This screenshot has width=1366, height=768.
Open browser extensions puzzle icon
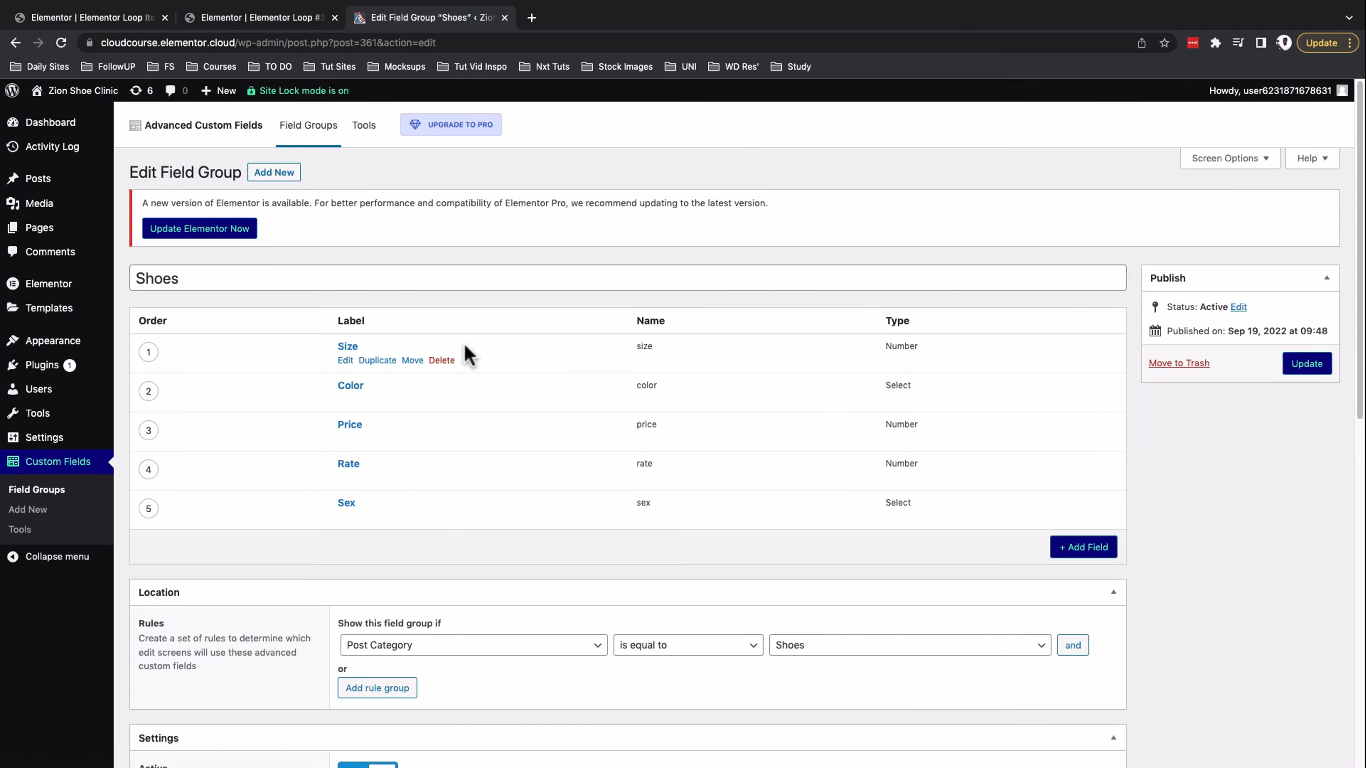coord(1215,43)
